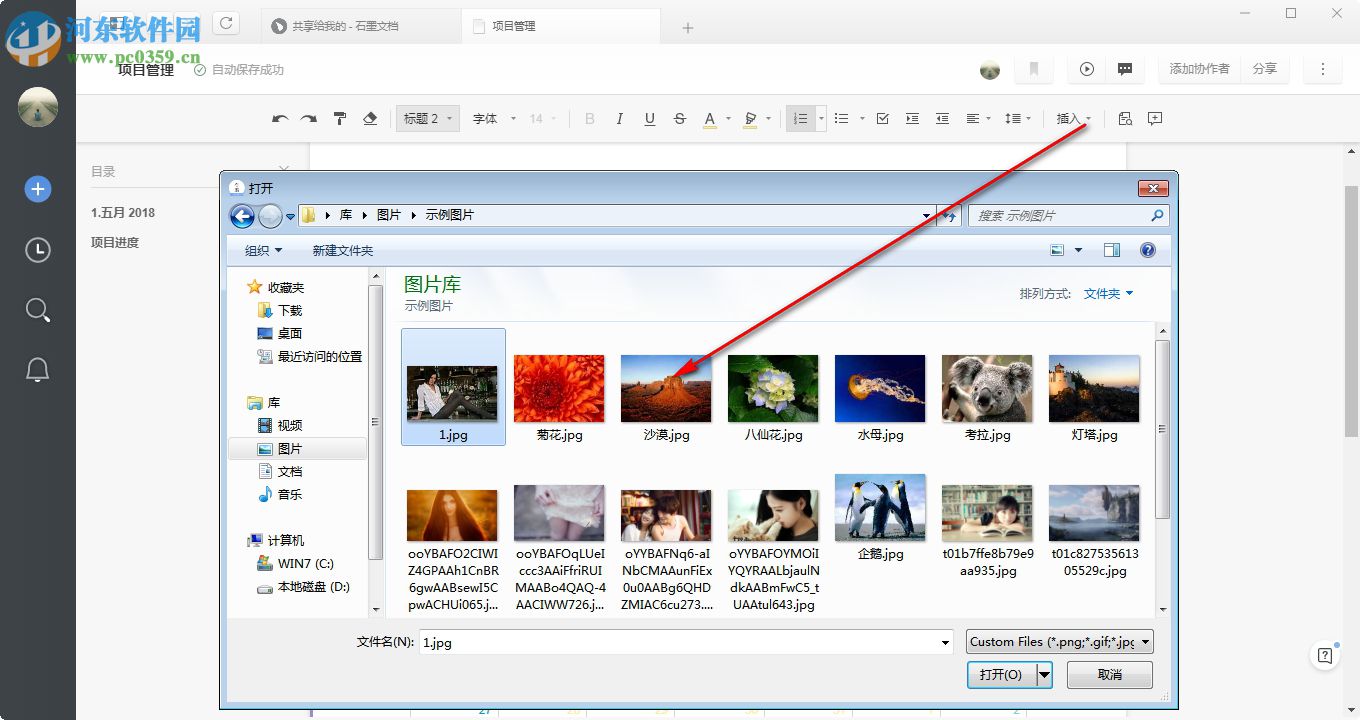
Task: Increase paragraph indent
Action: click(912, 119)
